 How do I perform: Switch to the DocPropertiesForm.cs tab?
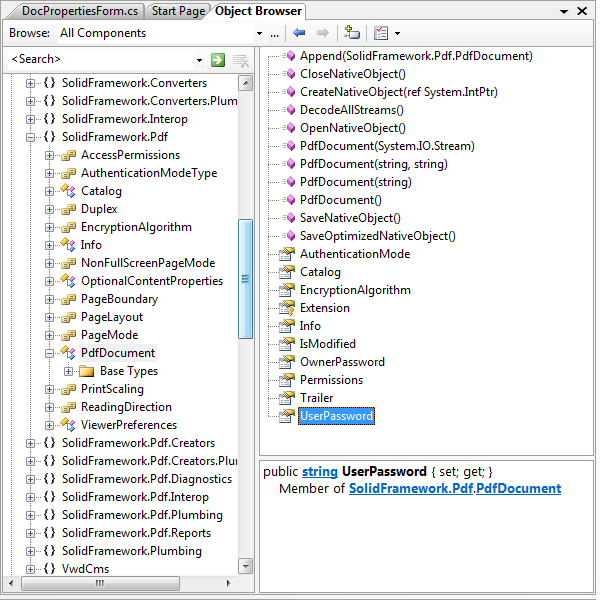click(x=80, y=11)
